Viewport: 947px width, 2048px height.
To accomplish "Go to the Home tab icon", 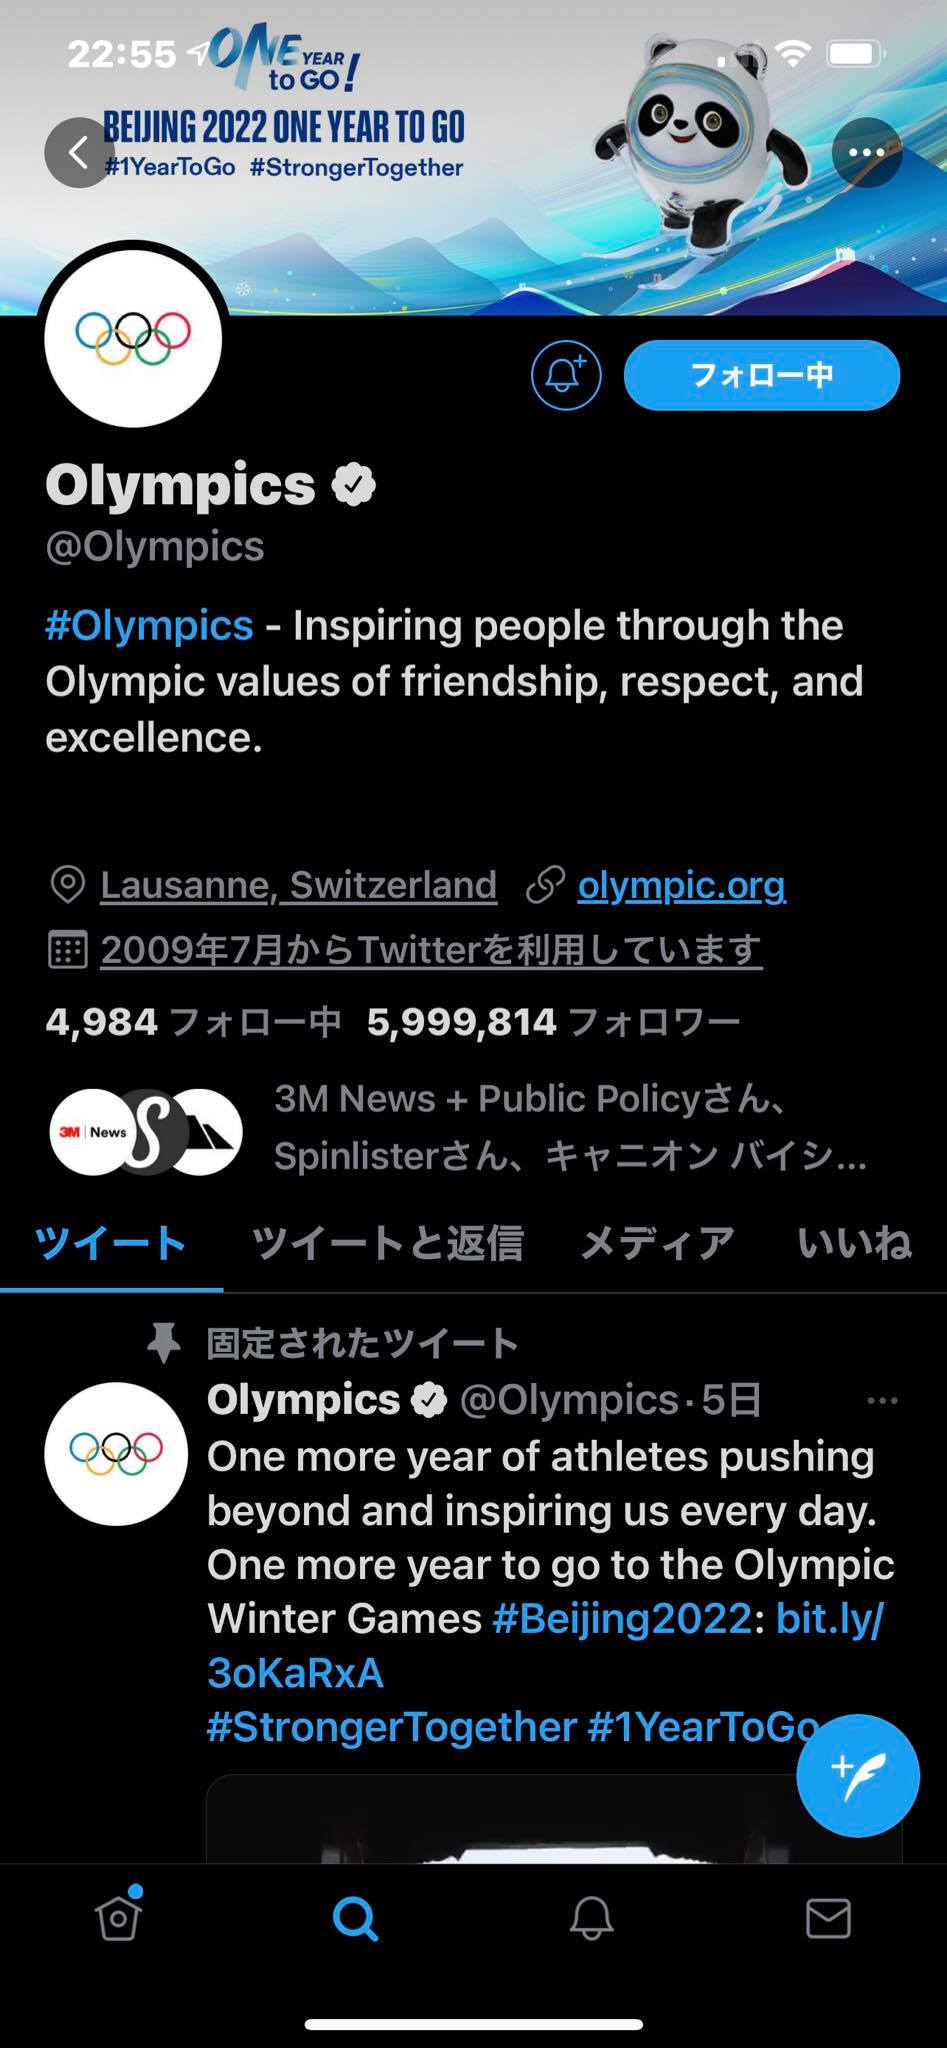I will coord(119,1917).
